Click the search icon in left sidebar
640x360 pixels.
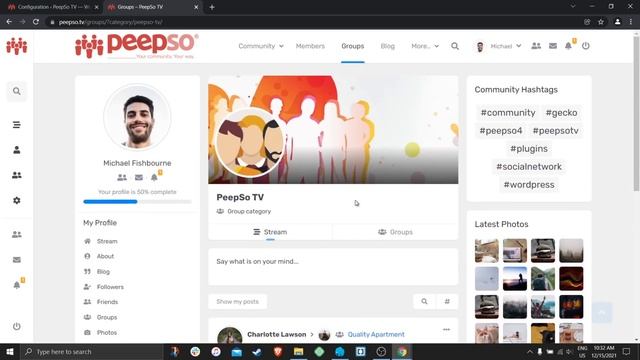[16, 91]
